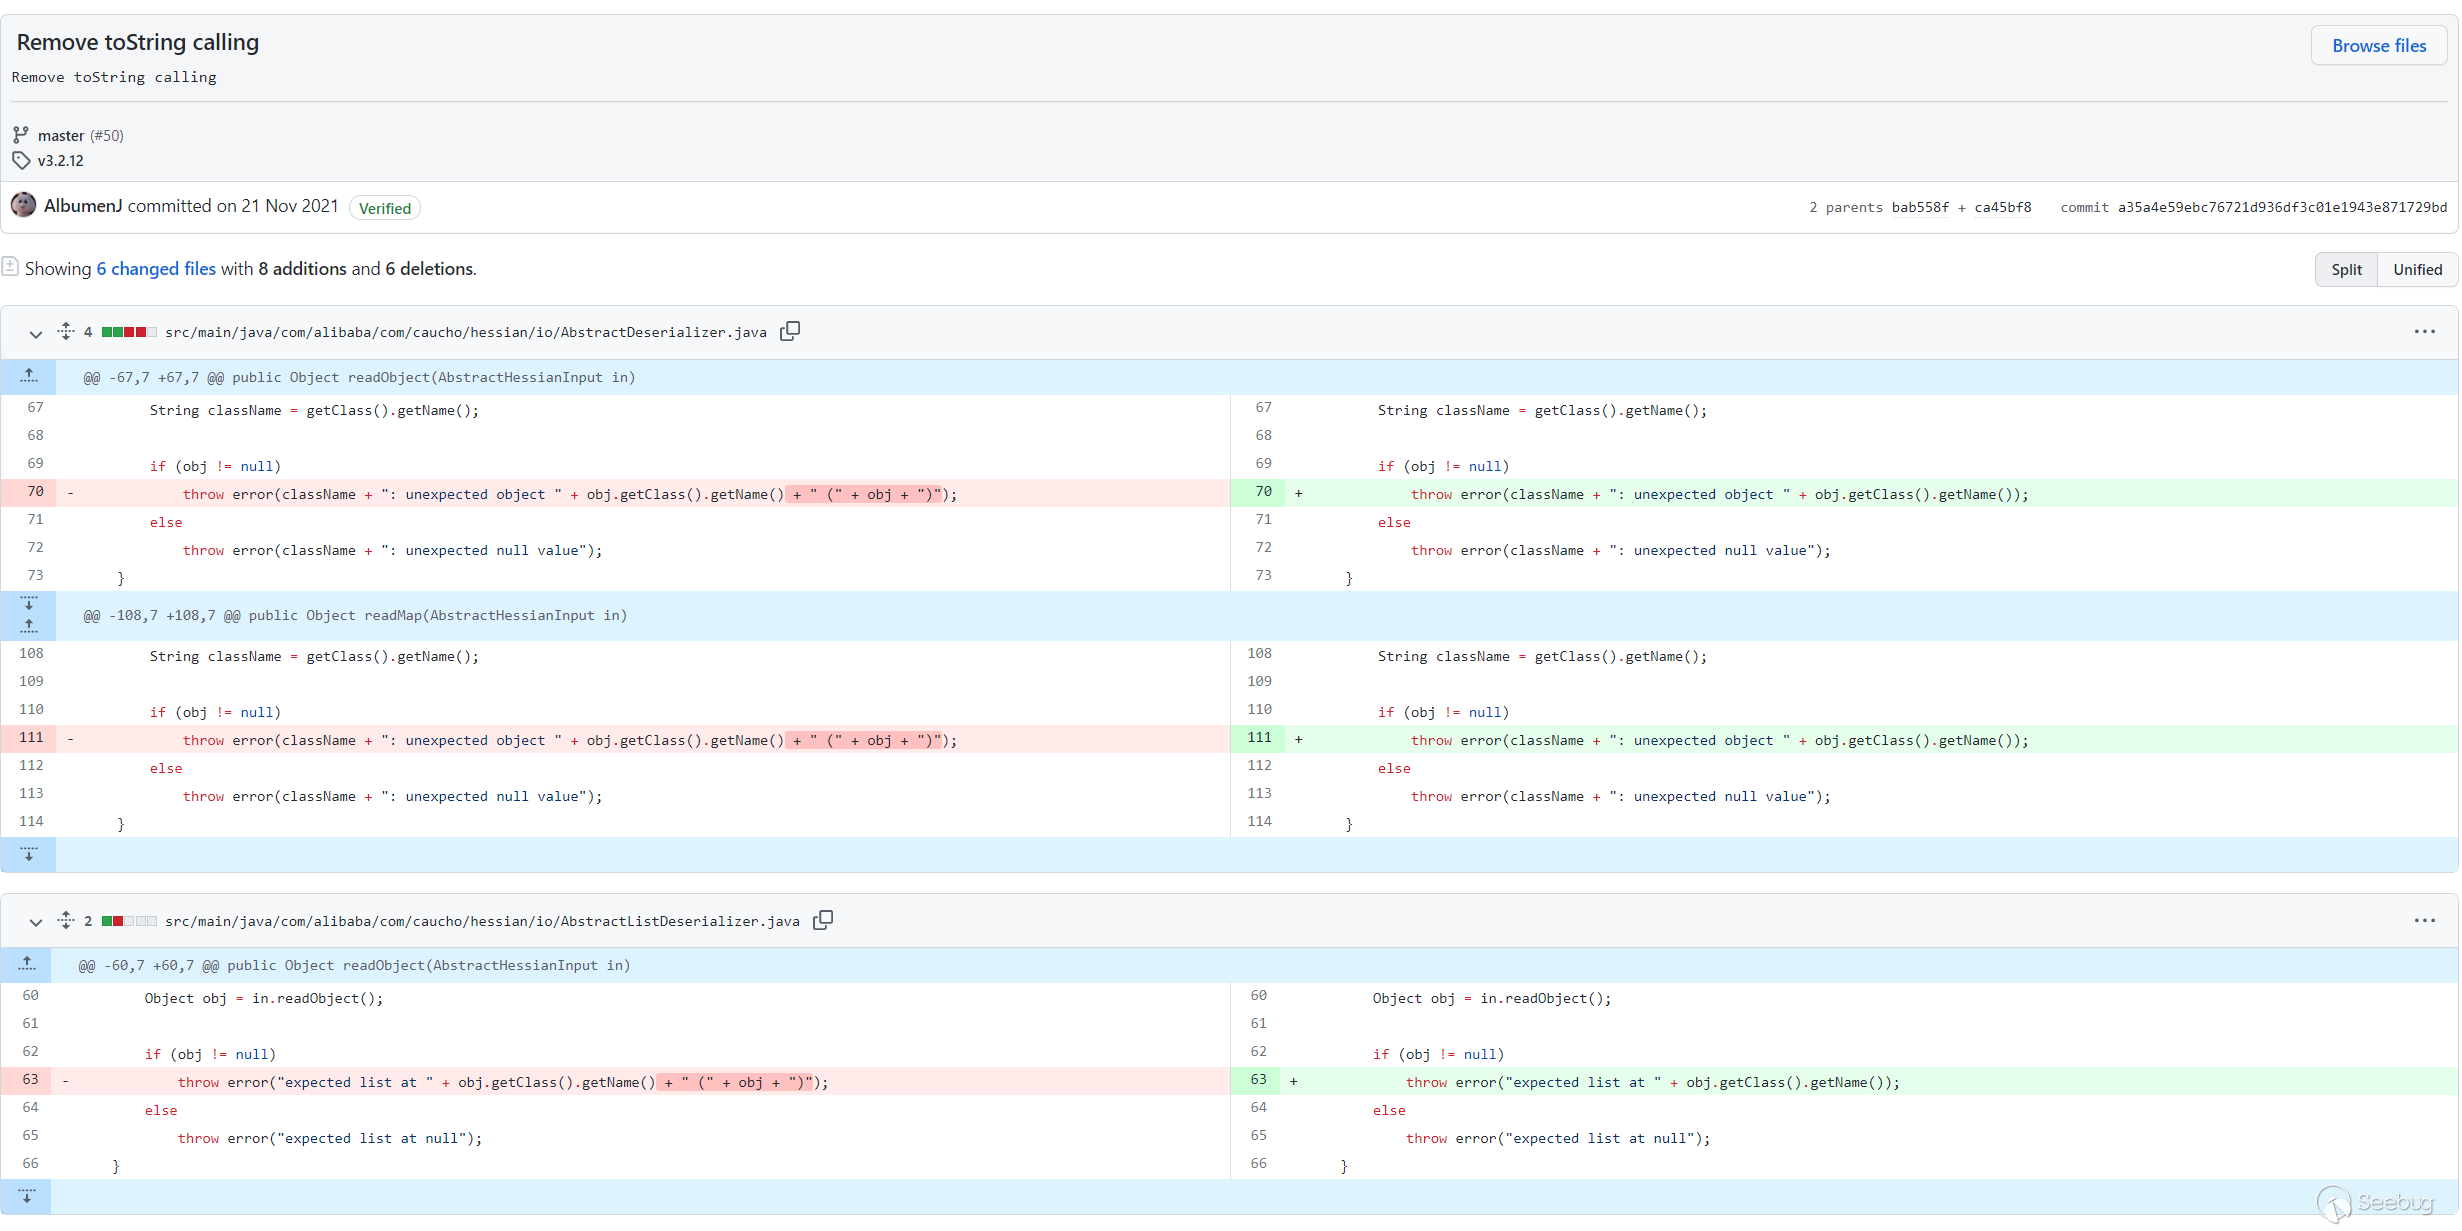Image resolution: width=2462 pixels, height=1231 pixels.
Task: Copy AbstractListDeserializer.java file path icon
Action: point(823,920)
